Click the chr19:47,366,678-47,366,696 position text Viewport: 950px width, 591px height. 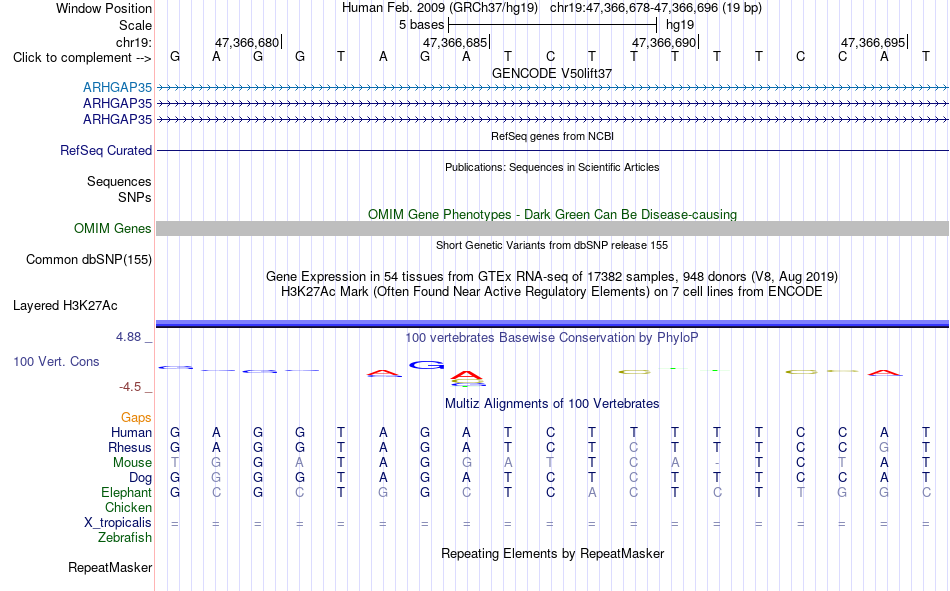[x=634, y=8]
